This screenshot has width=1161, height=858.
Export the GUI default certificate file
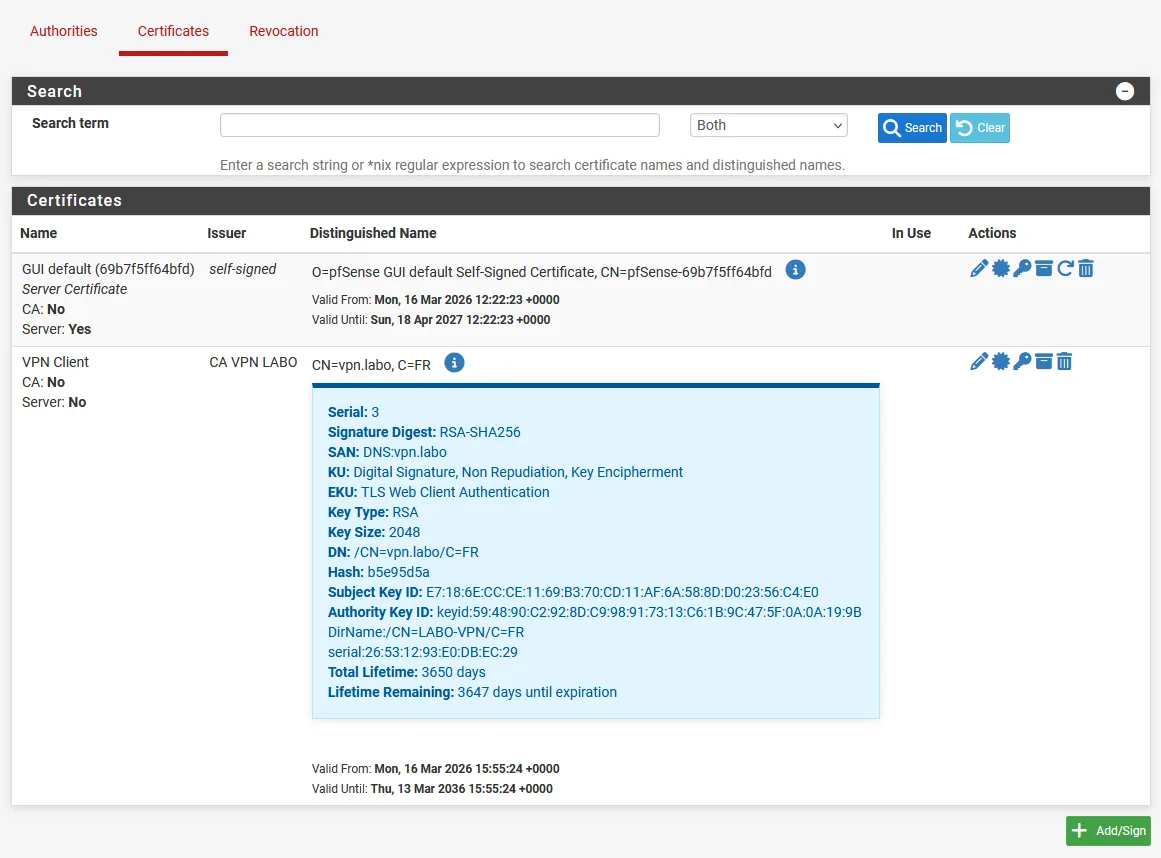1001,268
